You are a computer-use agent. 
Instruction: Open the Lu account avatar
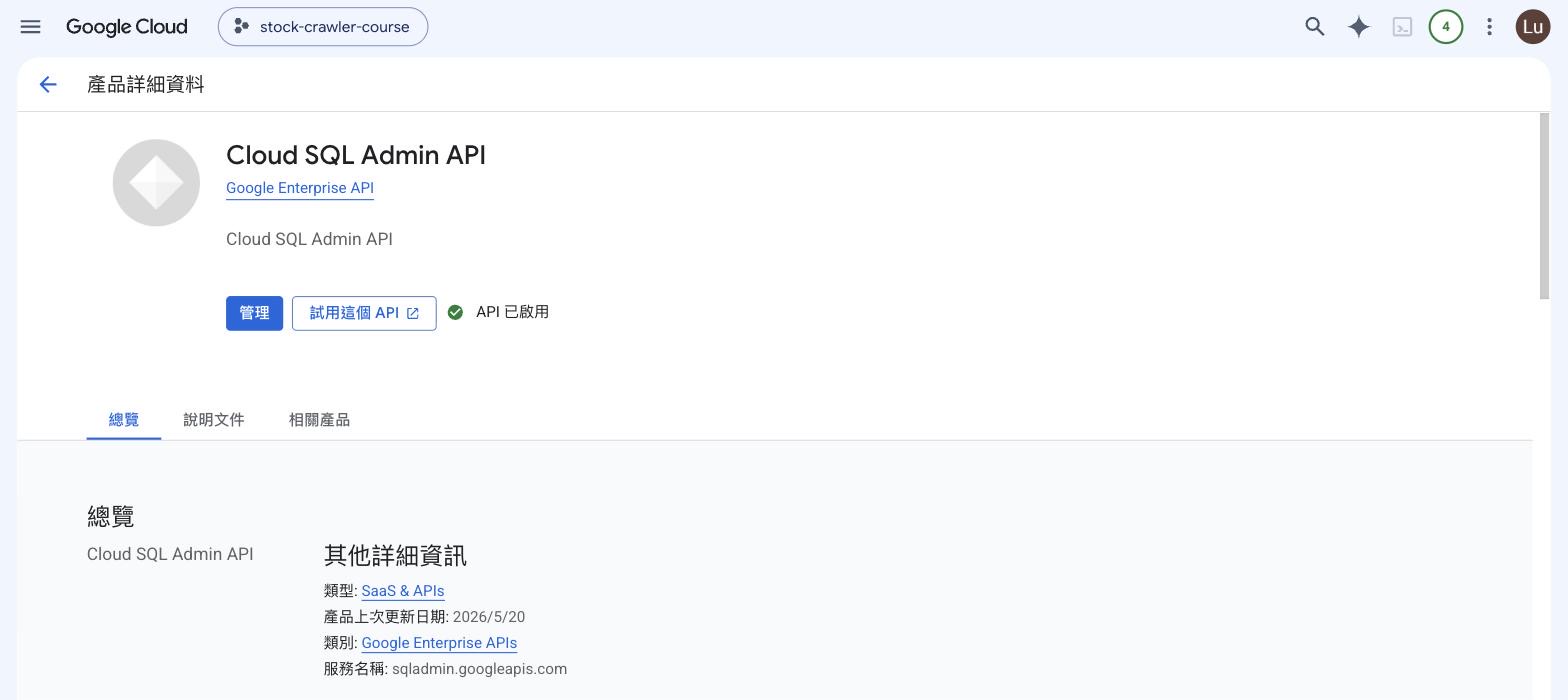point(1533,27)
